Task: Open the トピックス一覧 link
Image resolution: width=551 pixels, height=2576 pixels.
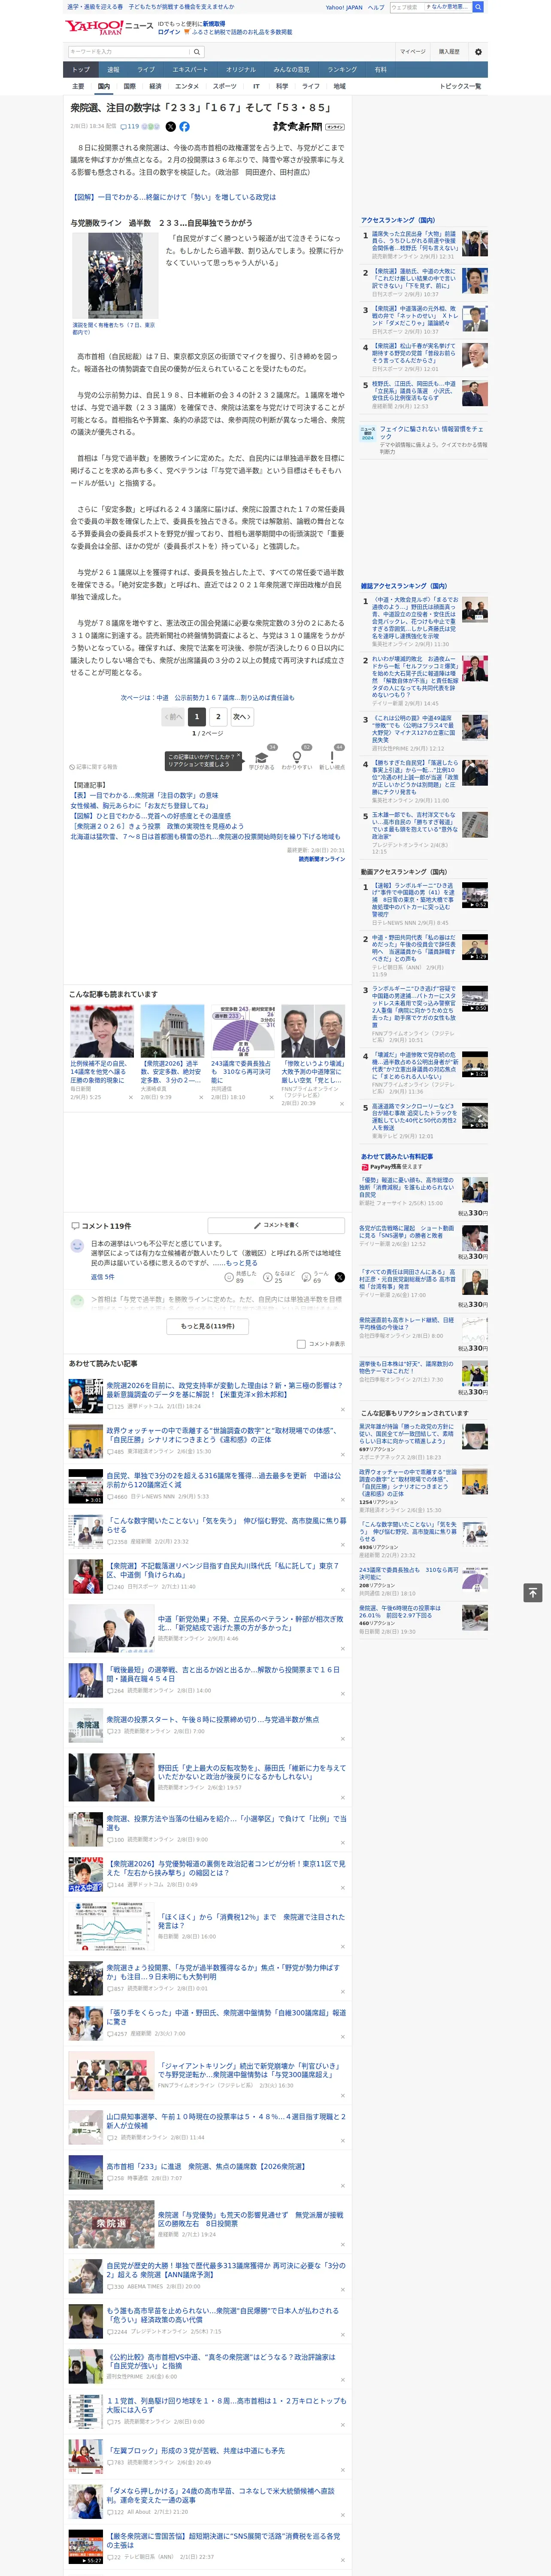Action: (460, 86)
